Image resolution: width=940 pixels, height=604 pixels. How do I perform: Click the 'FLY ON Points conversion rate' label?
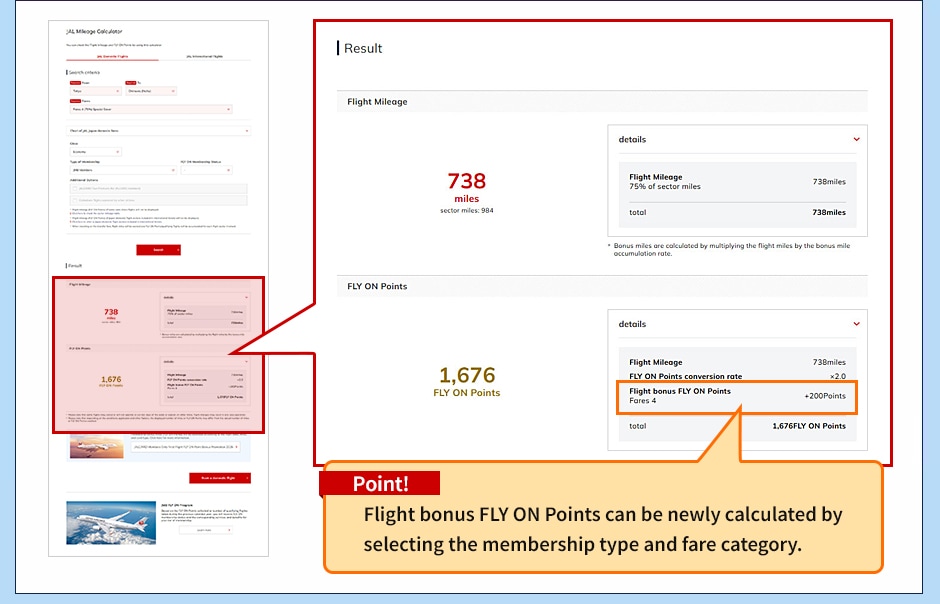point(685,376)
